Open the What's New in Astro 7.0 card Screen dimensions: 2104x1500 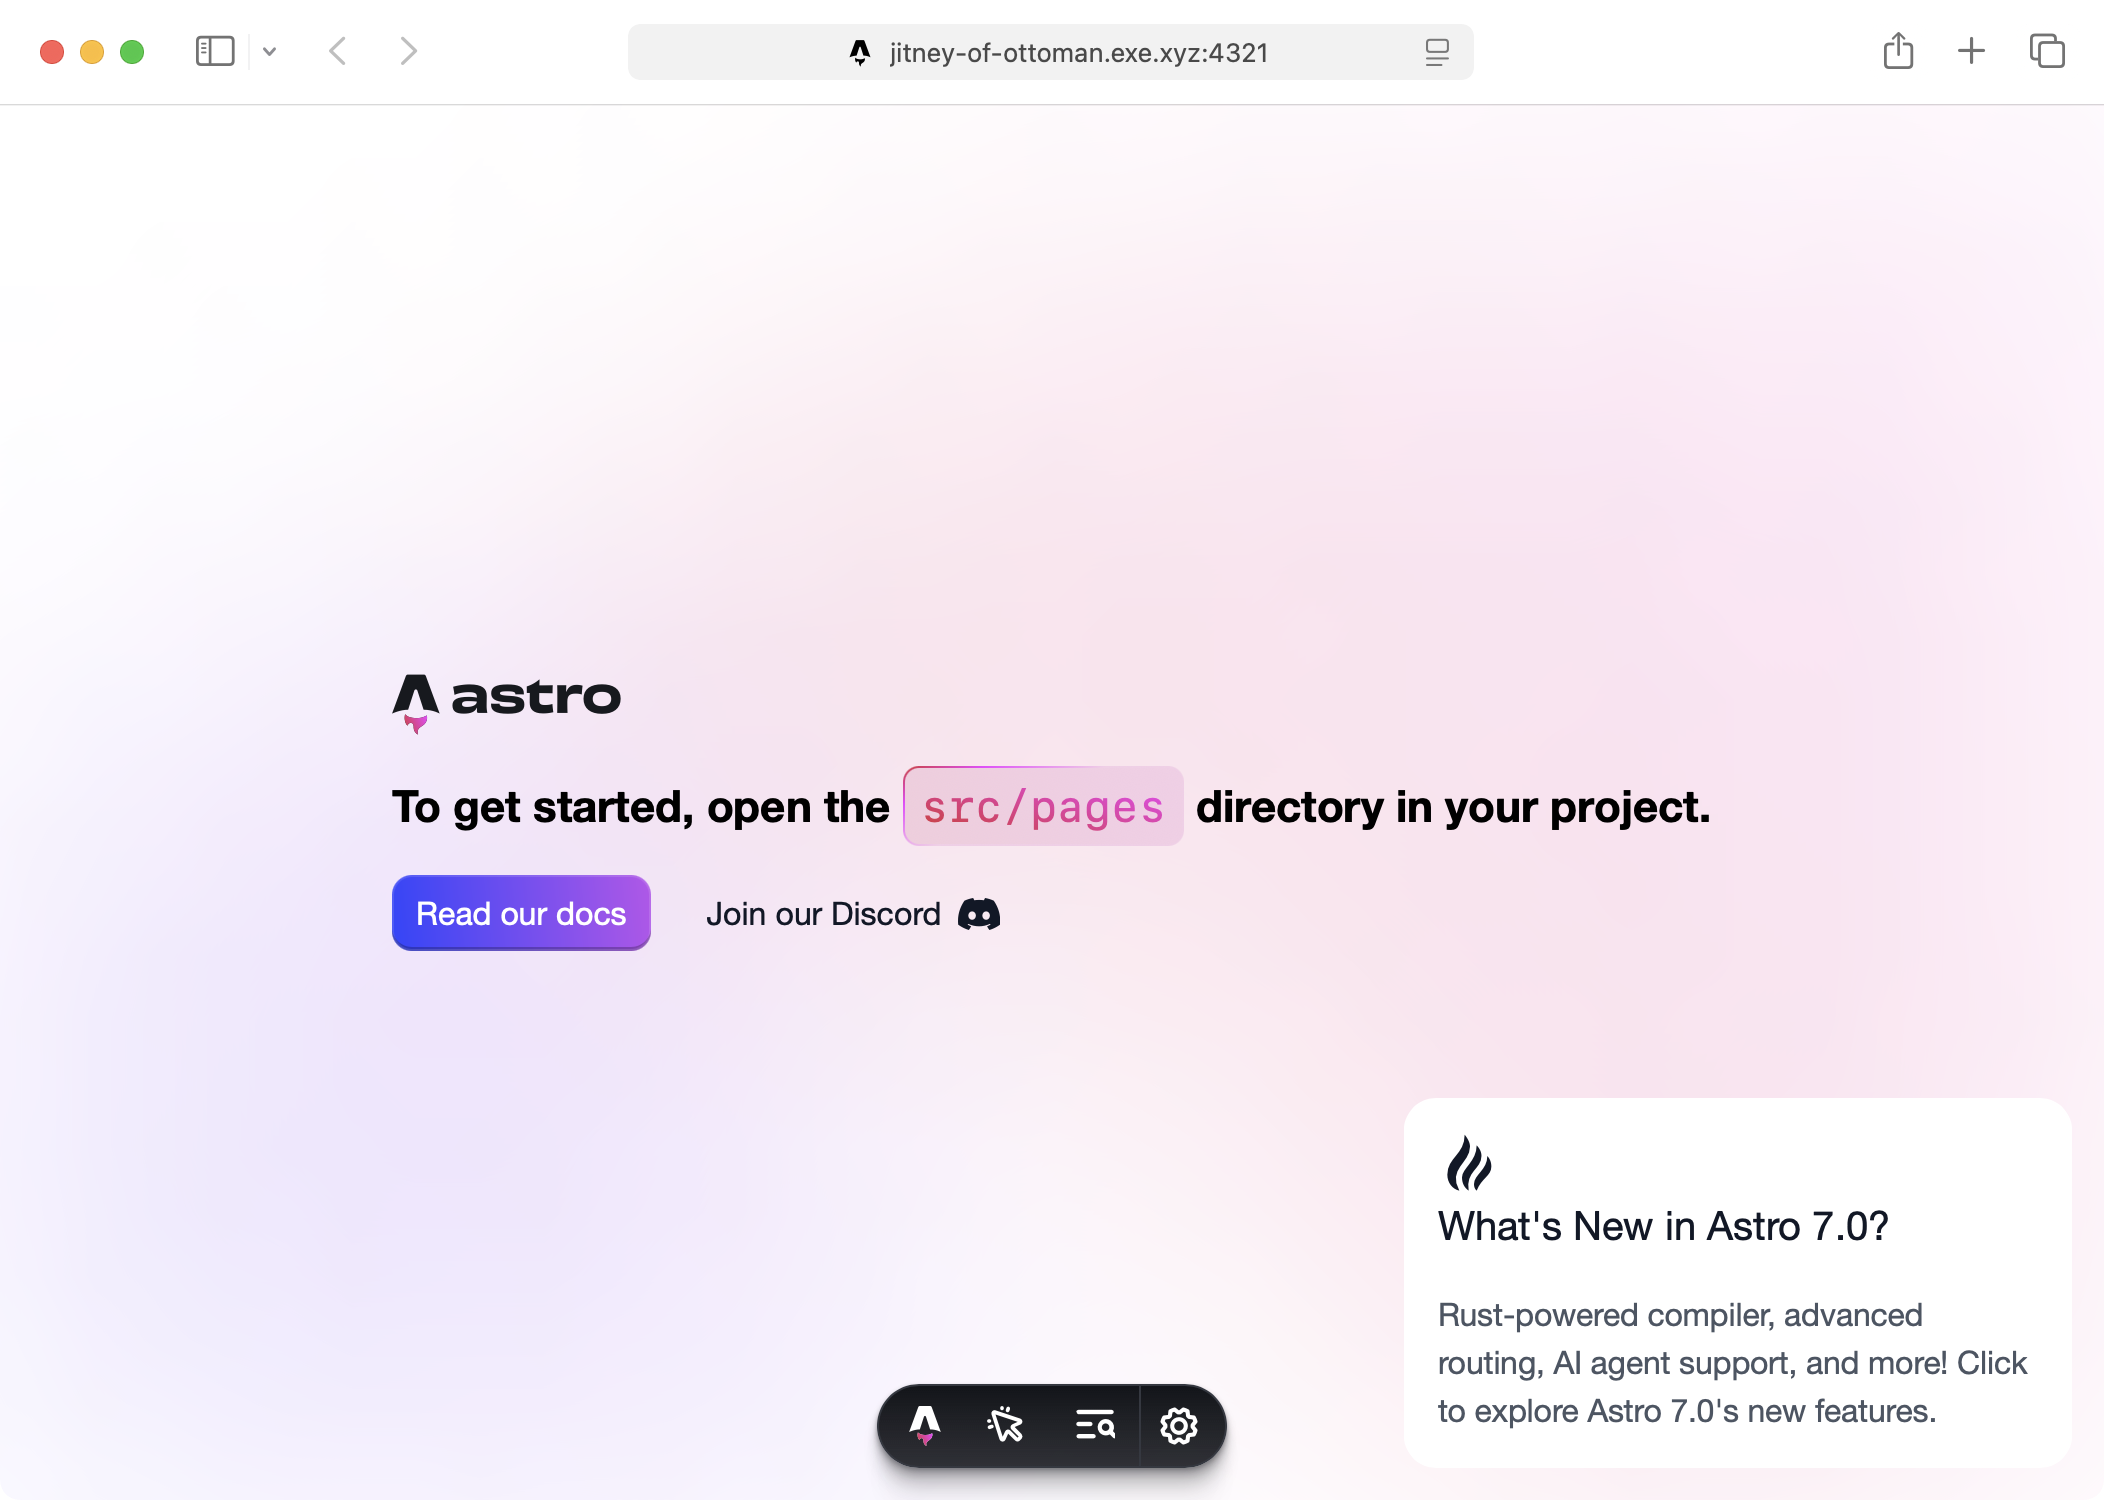1737,1283
